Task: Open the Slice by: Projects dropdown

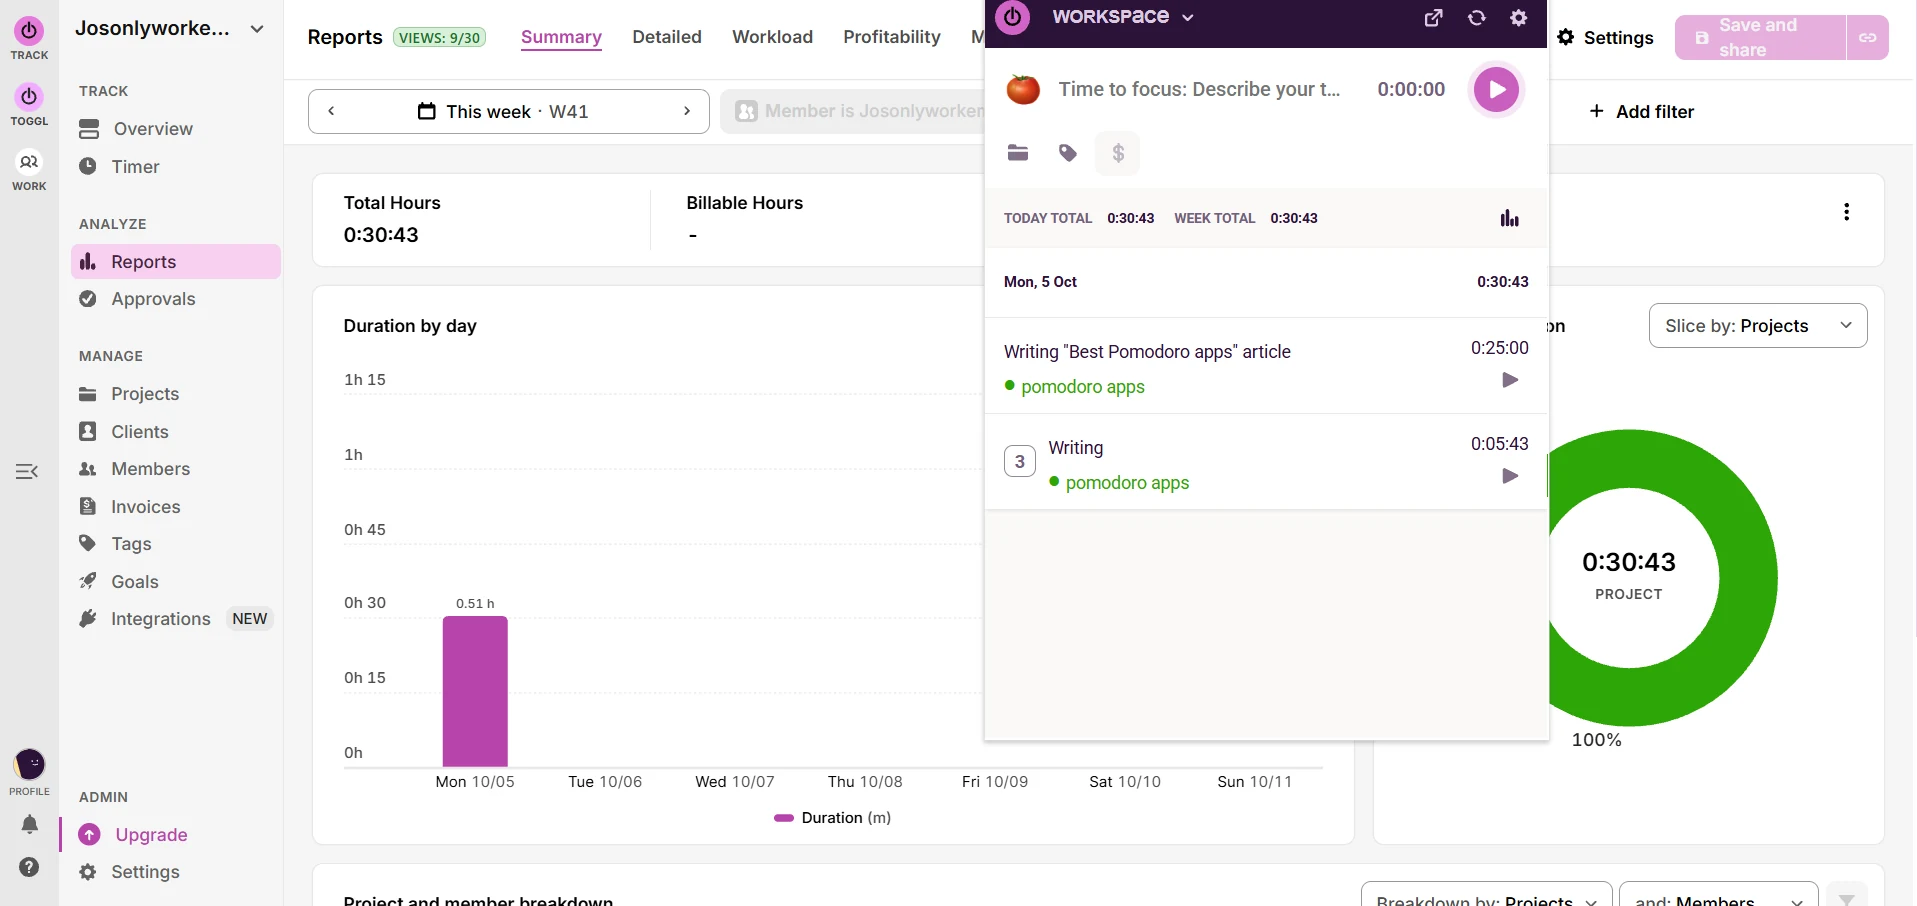Action: pos(1757,326)
